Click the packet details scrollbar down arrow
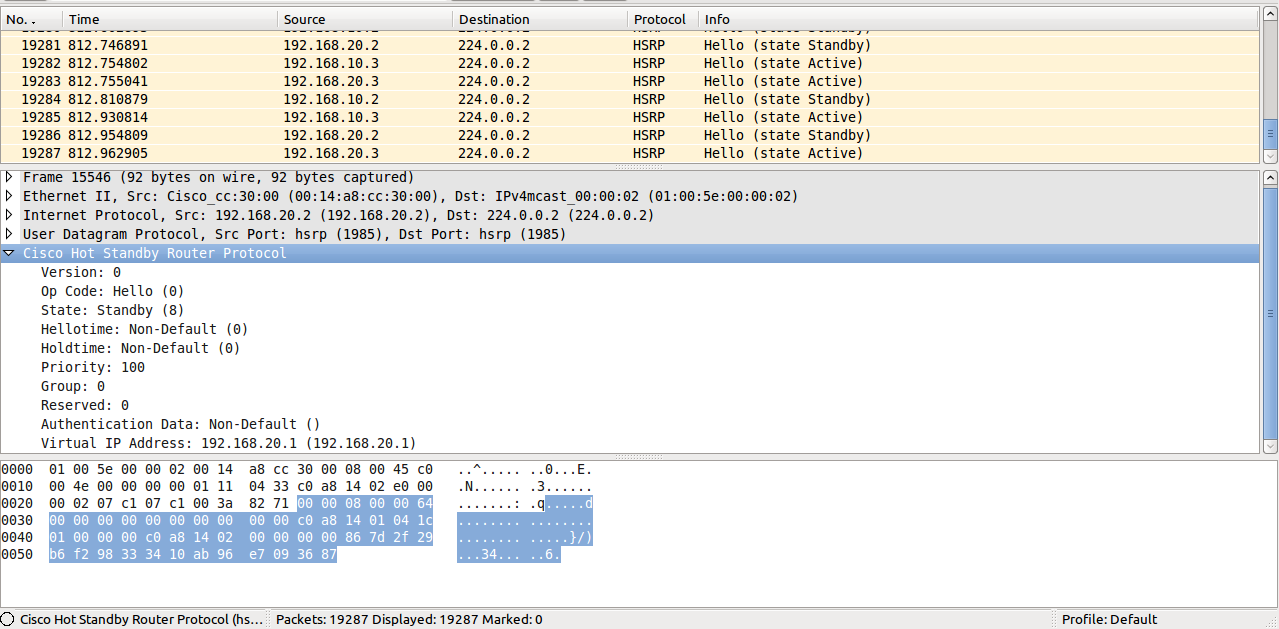1279x629 pixels. [1270, 446]
